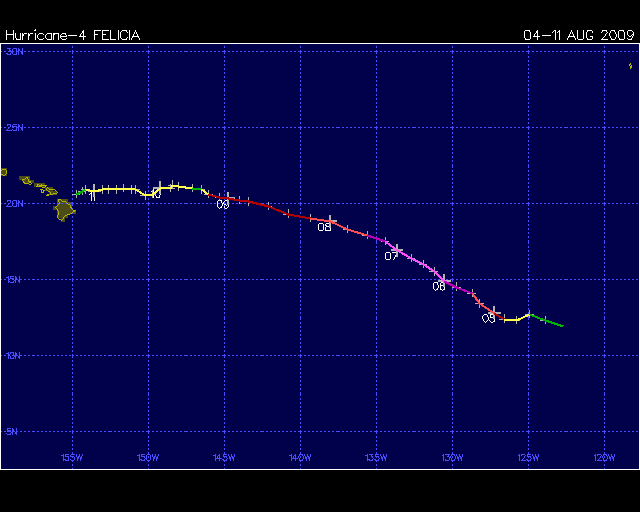Click the 30N latitude label
The height and width of the screenshot is (512, 640).
coord(14,51)
